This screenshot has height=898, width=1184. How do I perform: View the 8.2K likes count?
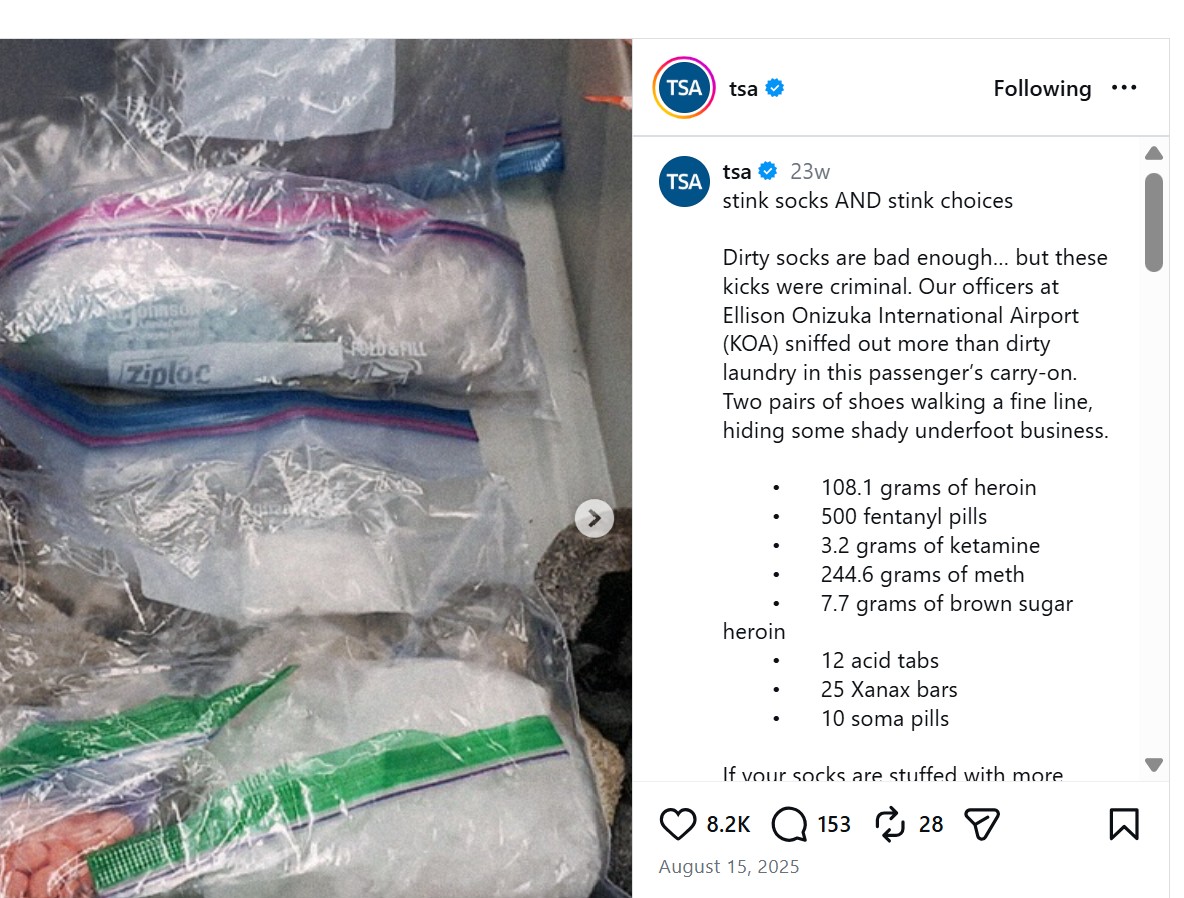click(x=728, y=824)
